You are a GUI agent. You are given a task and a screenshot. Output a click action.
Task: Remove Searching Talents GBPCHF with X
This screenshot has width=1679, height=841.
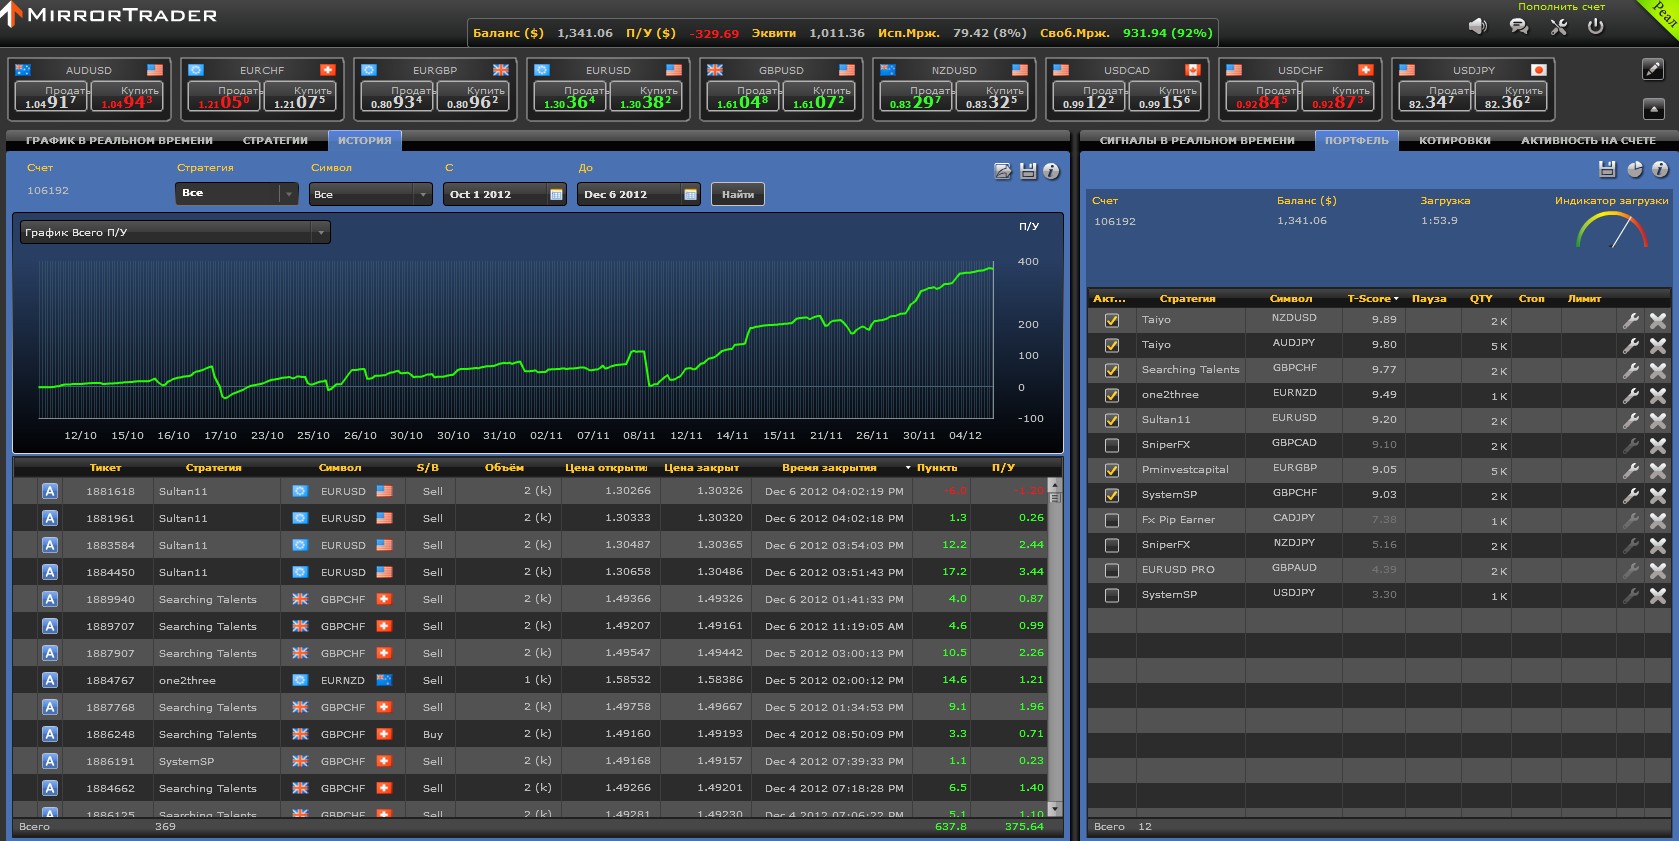(x=1658, y=370)
